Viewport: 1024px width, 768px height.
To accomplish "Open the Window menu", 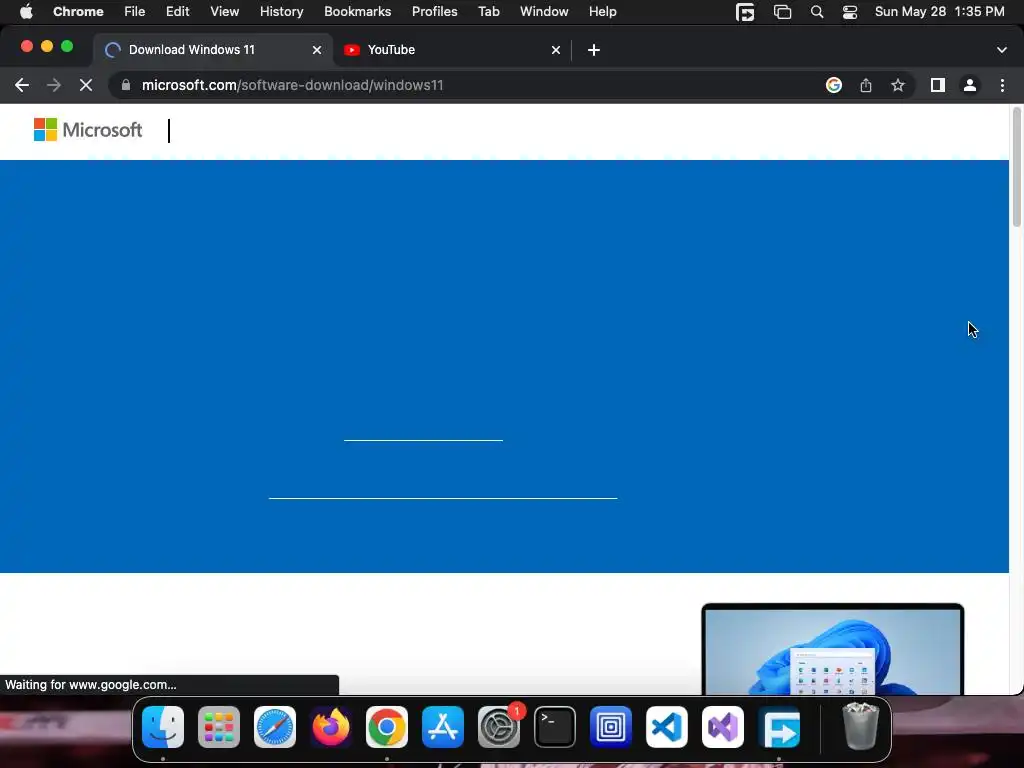I will pos(544,11).
